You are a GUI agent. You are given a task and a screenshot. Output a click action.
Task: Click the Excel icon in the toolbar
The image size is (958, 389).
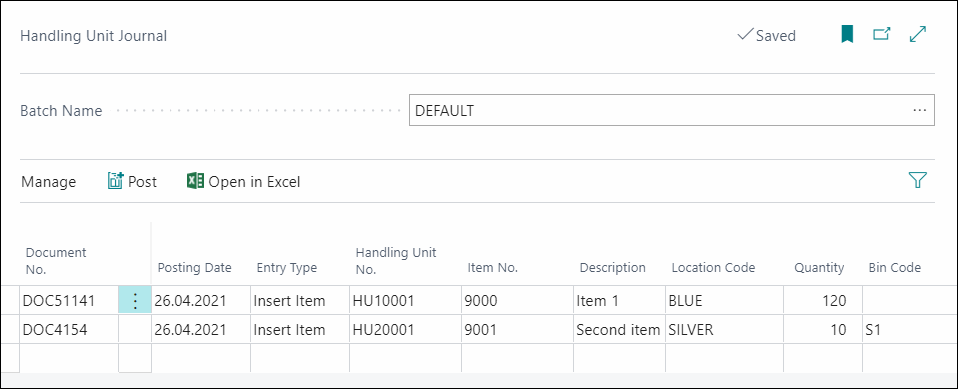[196, 181]
